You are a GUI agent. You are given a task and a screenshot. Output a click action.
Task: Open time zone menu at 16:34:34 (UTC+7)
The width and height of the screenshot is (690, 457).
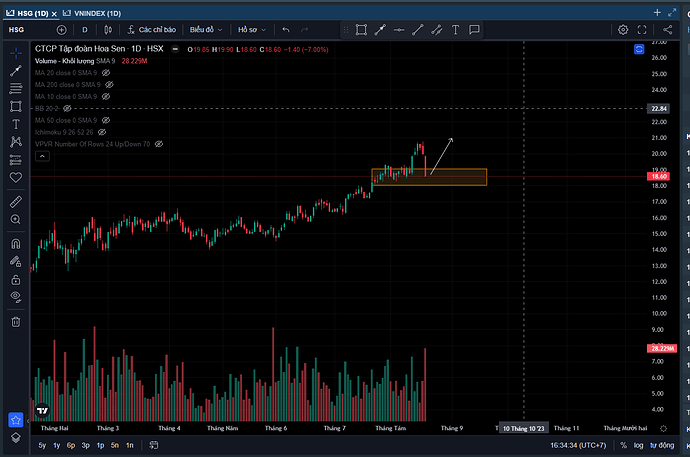578,445
